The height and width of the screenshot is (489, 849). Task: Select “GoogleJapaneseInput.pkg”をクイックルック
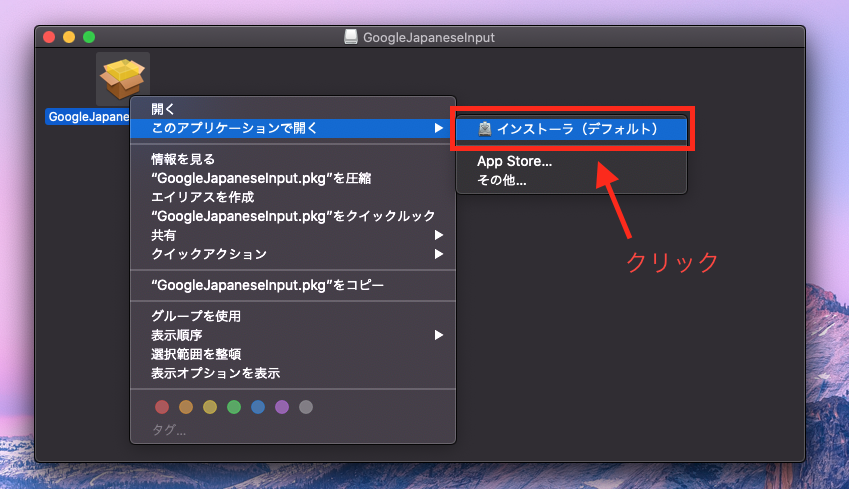click(293, 216)
